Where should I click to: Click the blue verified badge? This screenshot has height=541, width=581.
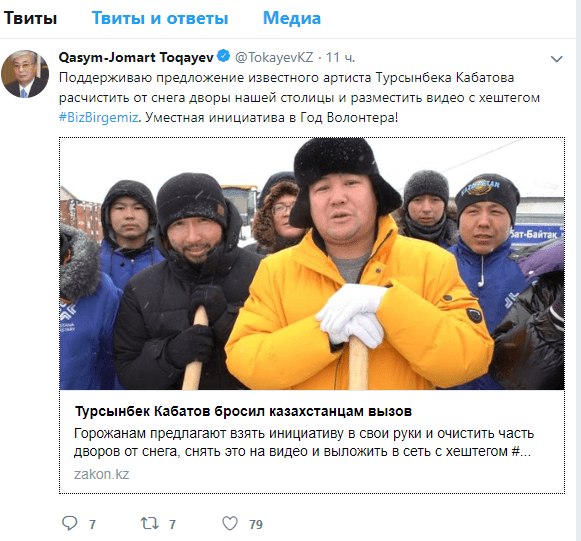(223, 56)
